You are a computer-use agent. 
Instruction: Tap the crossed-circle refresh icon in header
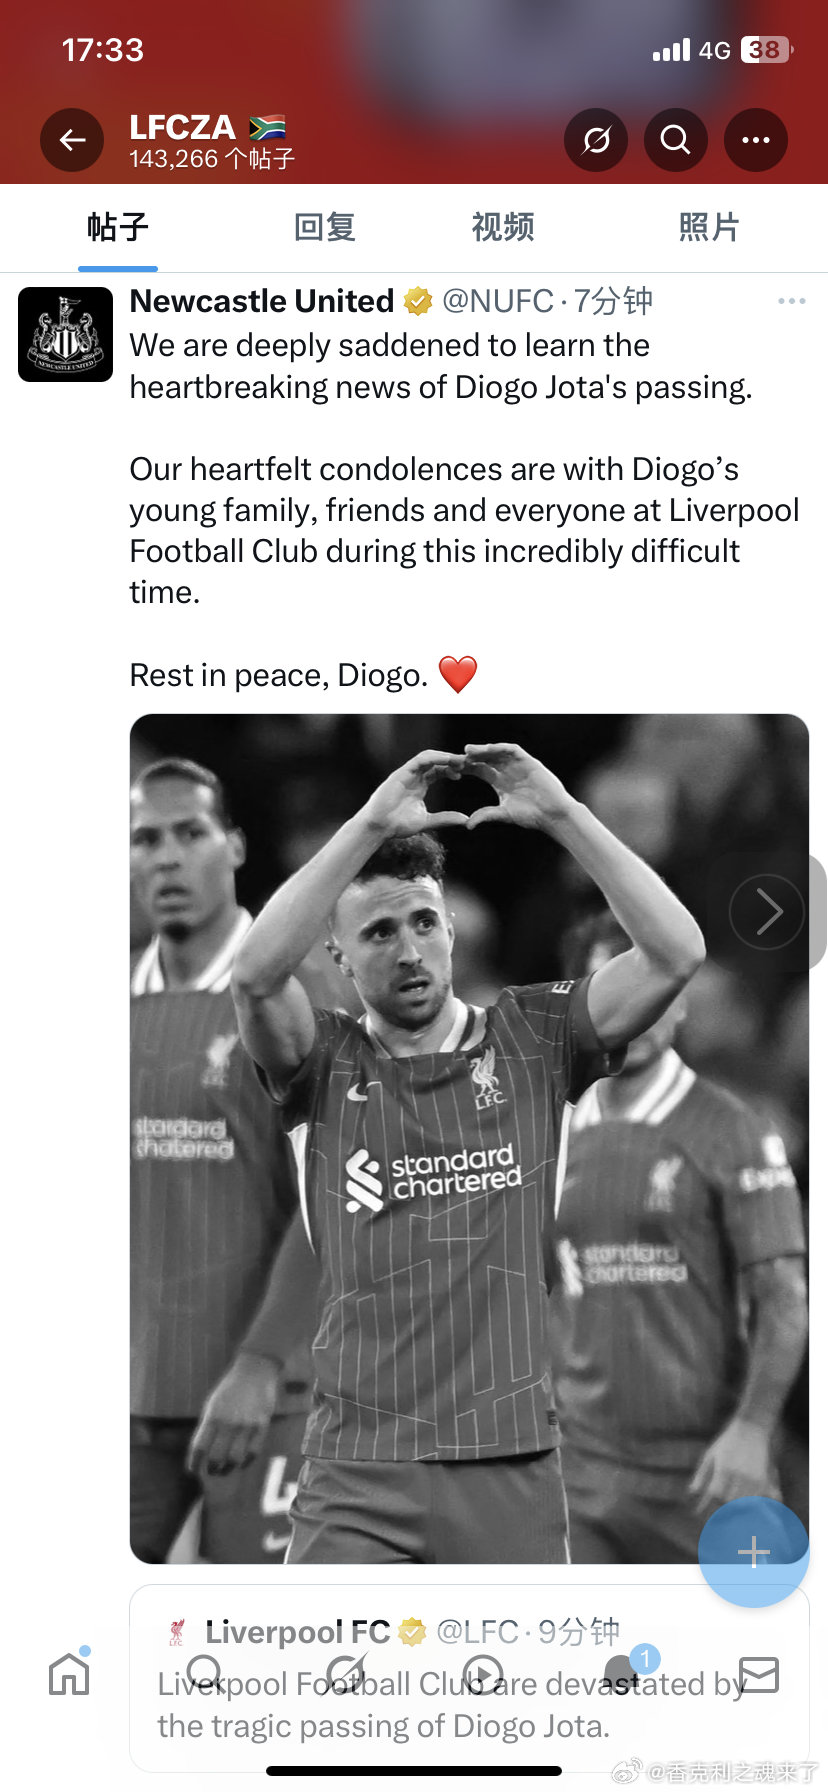(x=596, y=140)
